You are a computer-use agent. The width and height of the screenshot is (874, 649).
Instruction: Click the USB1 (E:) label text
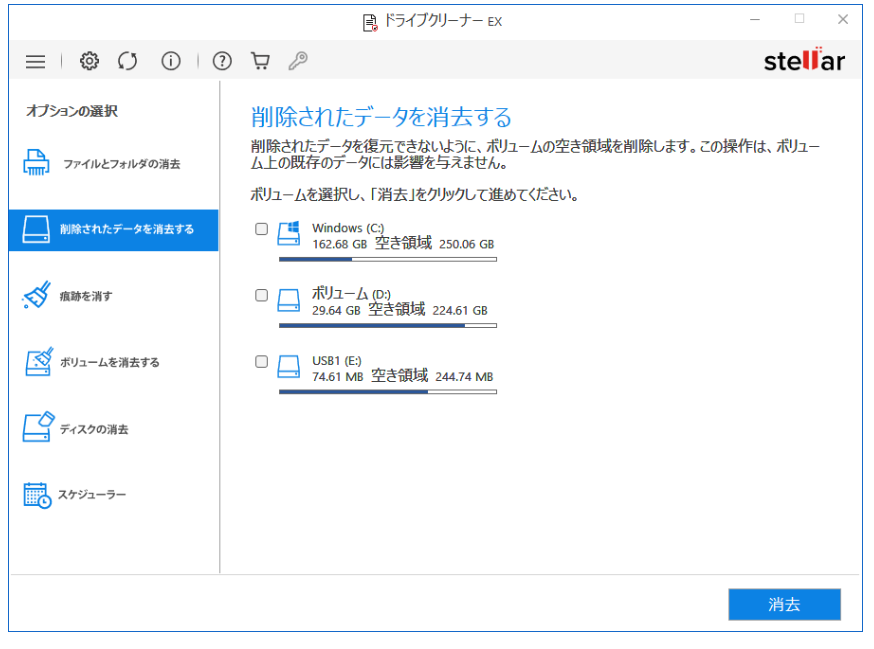[337, 361]
